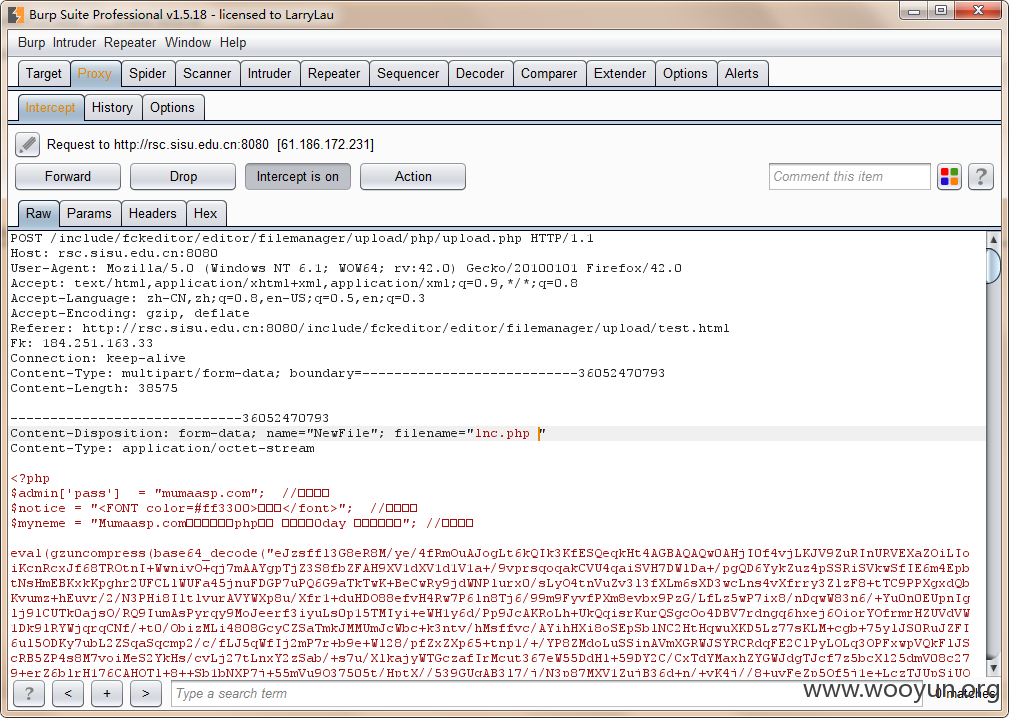Open the Proxy History sub-tab
The width and height of the screenshot is (1009, 718).
[x=112, y=107]
